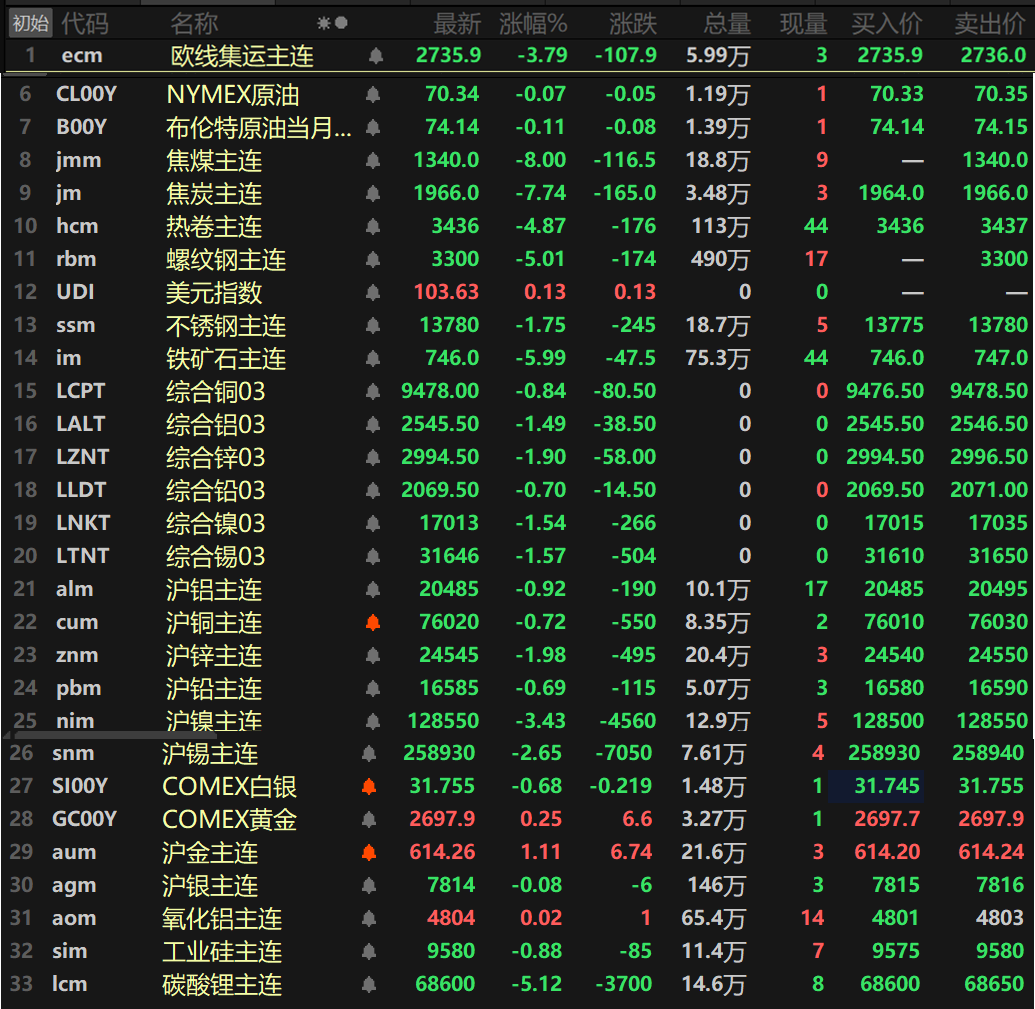The width and height of the screenshot is (1035, 1009).
Task: Sort by the 涨幅% column header
Action: [533, 23]
